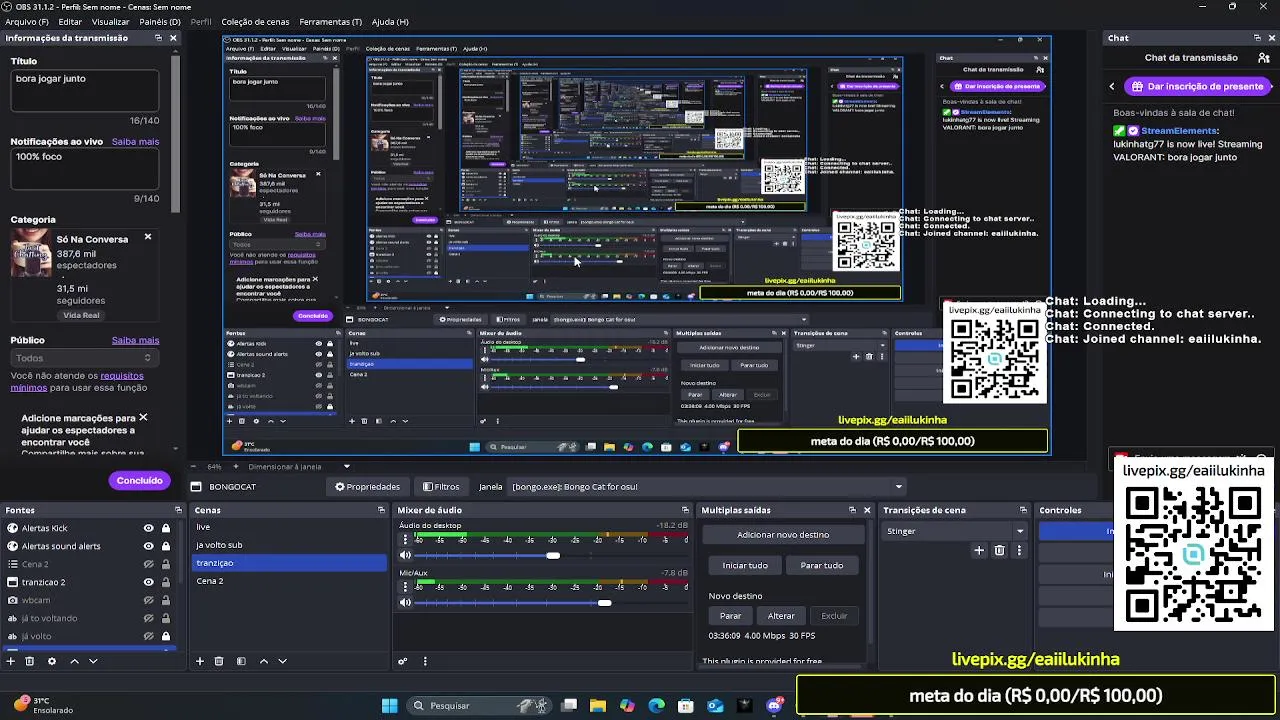Hide the tranzicao 2 source

148,582
